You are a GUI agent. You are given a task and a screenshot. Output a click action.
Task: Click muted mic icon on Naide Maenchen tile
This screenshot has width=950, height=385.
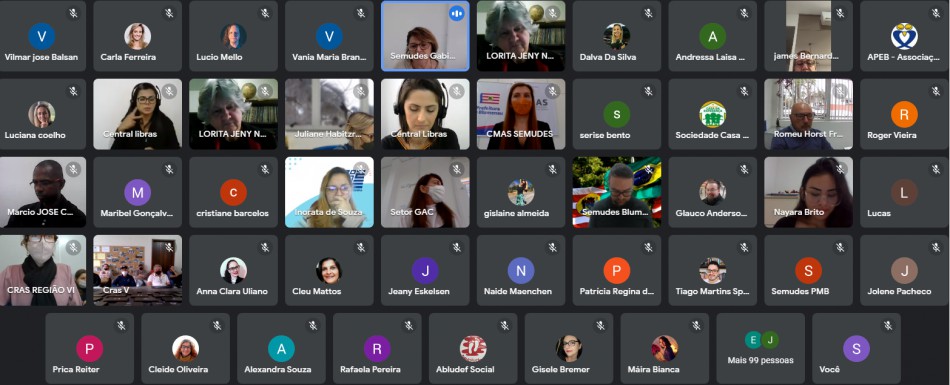[553, 247]
